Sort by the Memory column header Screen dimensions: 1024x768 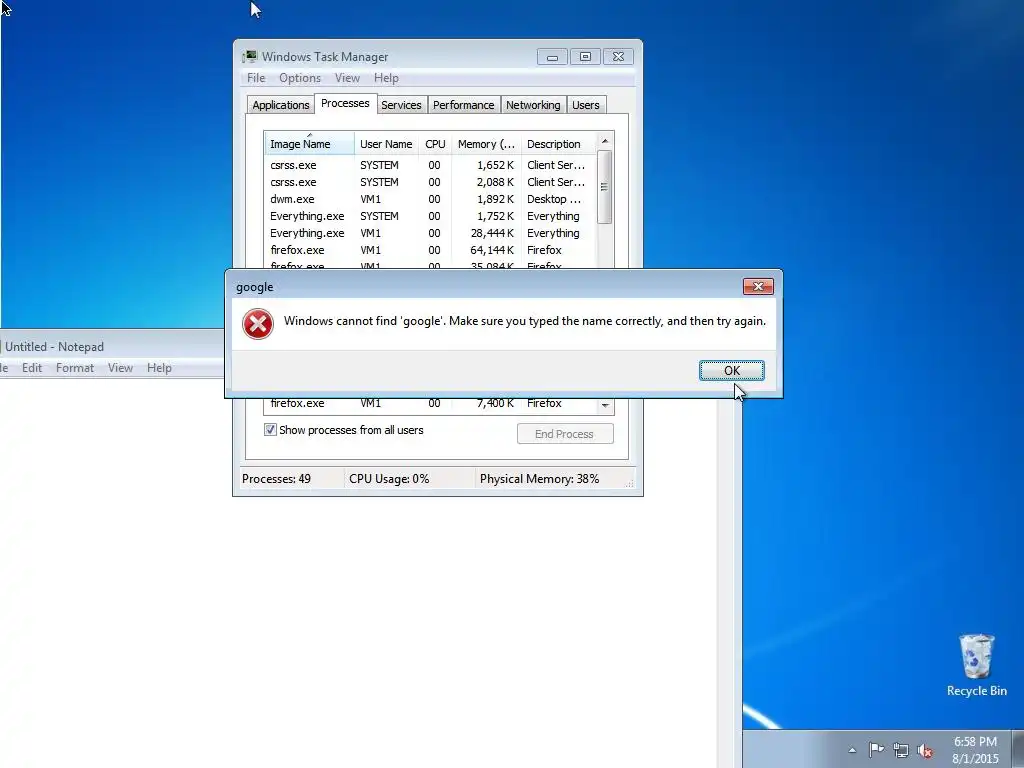(486, 144)
